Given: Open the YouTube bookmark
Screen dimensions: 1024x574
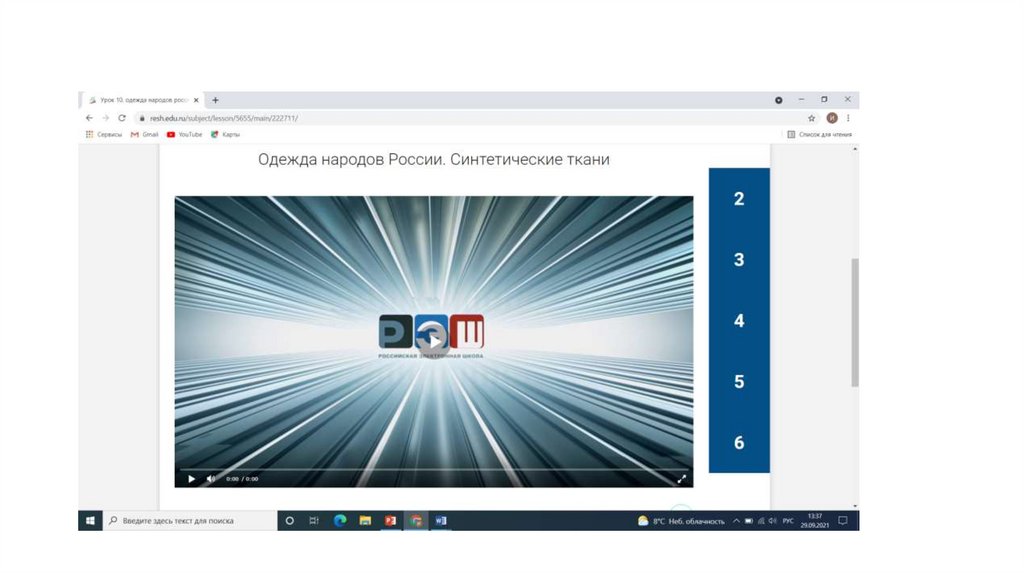Looking at the screenshot, I should [184, 135].
